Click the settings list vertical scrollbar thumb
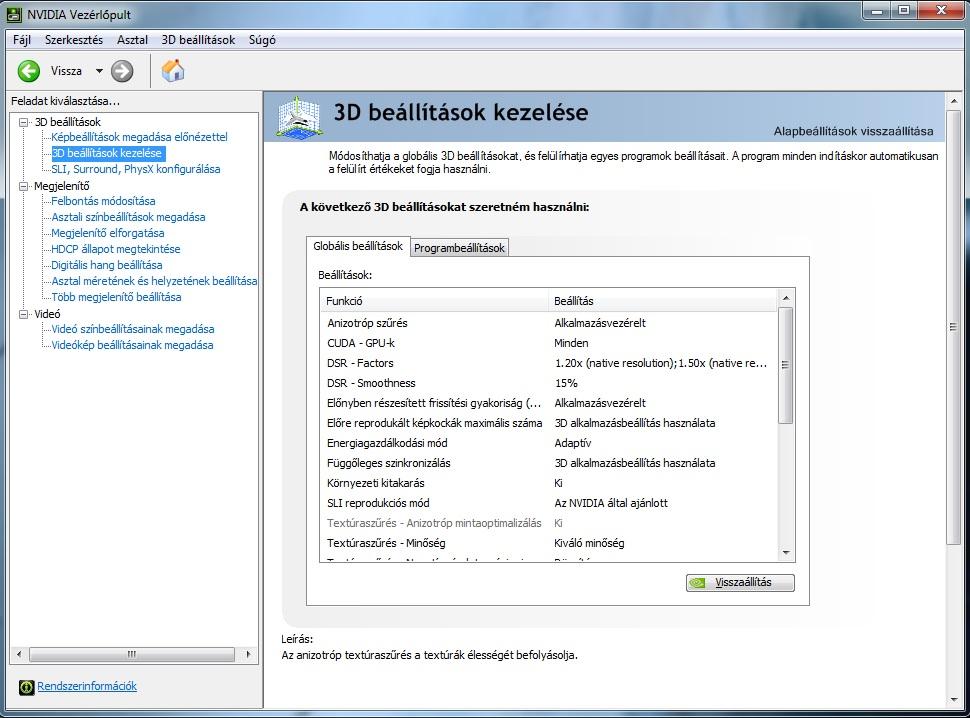Screen dimensions: 970x718 pos(786,365)
